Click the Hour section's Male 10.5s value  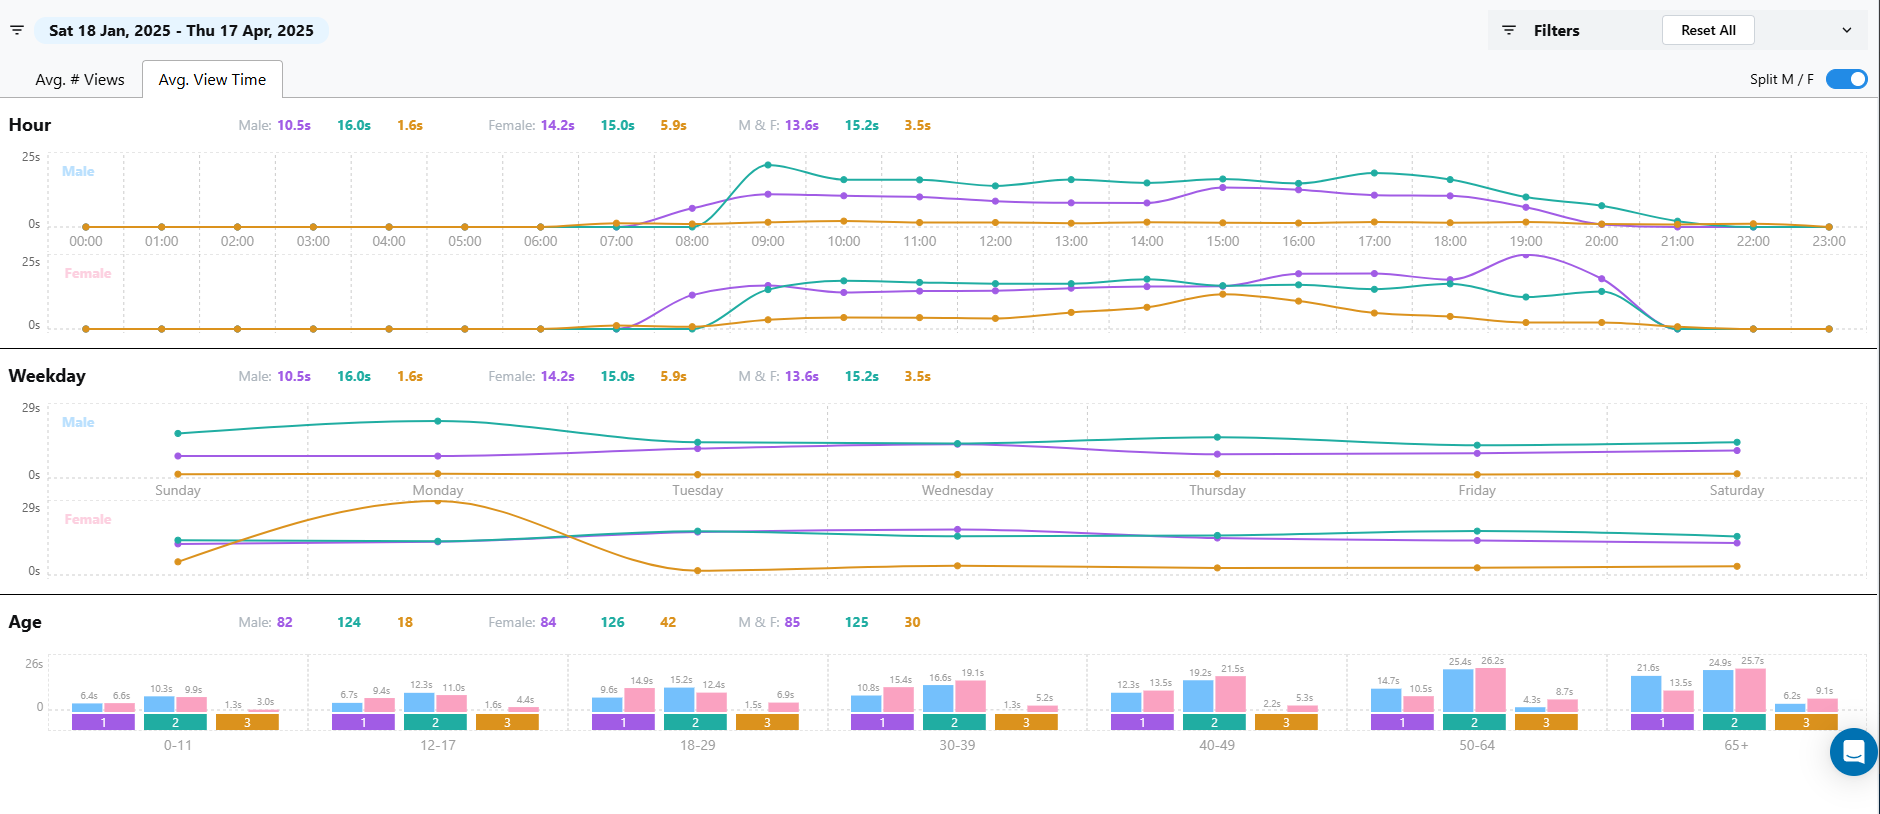point(294,125)
